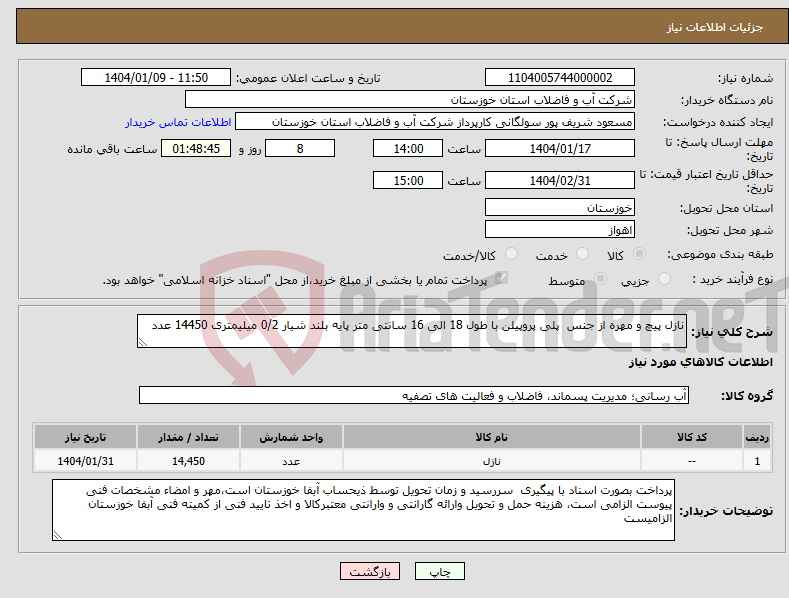Click the general need description textarea
Image resolution: width=789 pixels, height=598 pixels.
pos(412,331)
